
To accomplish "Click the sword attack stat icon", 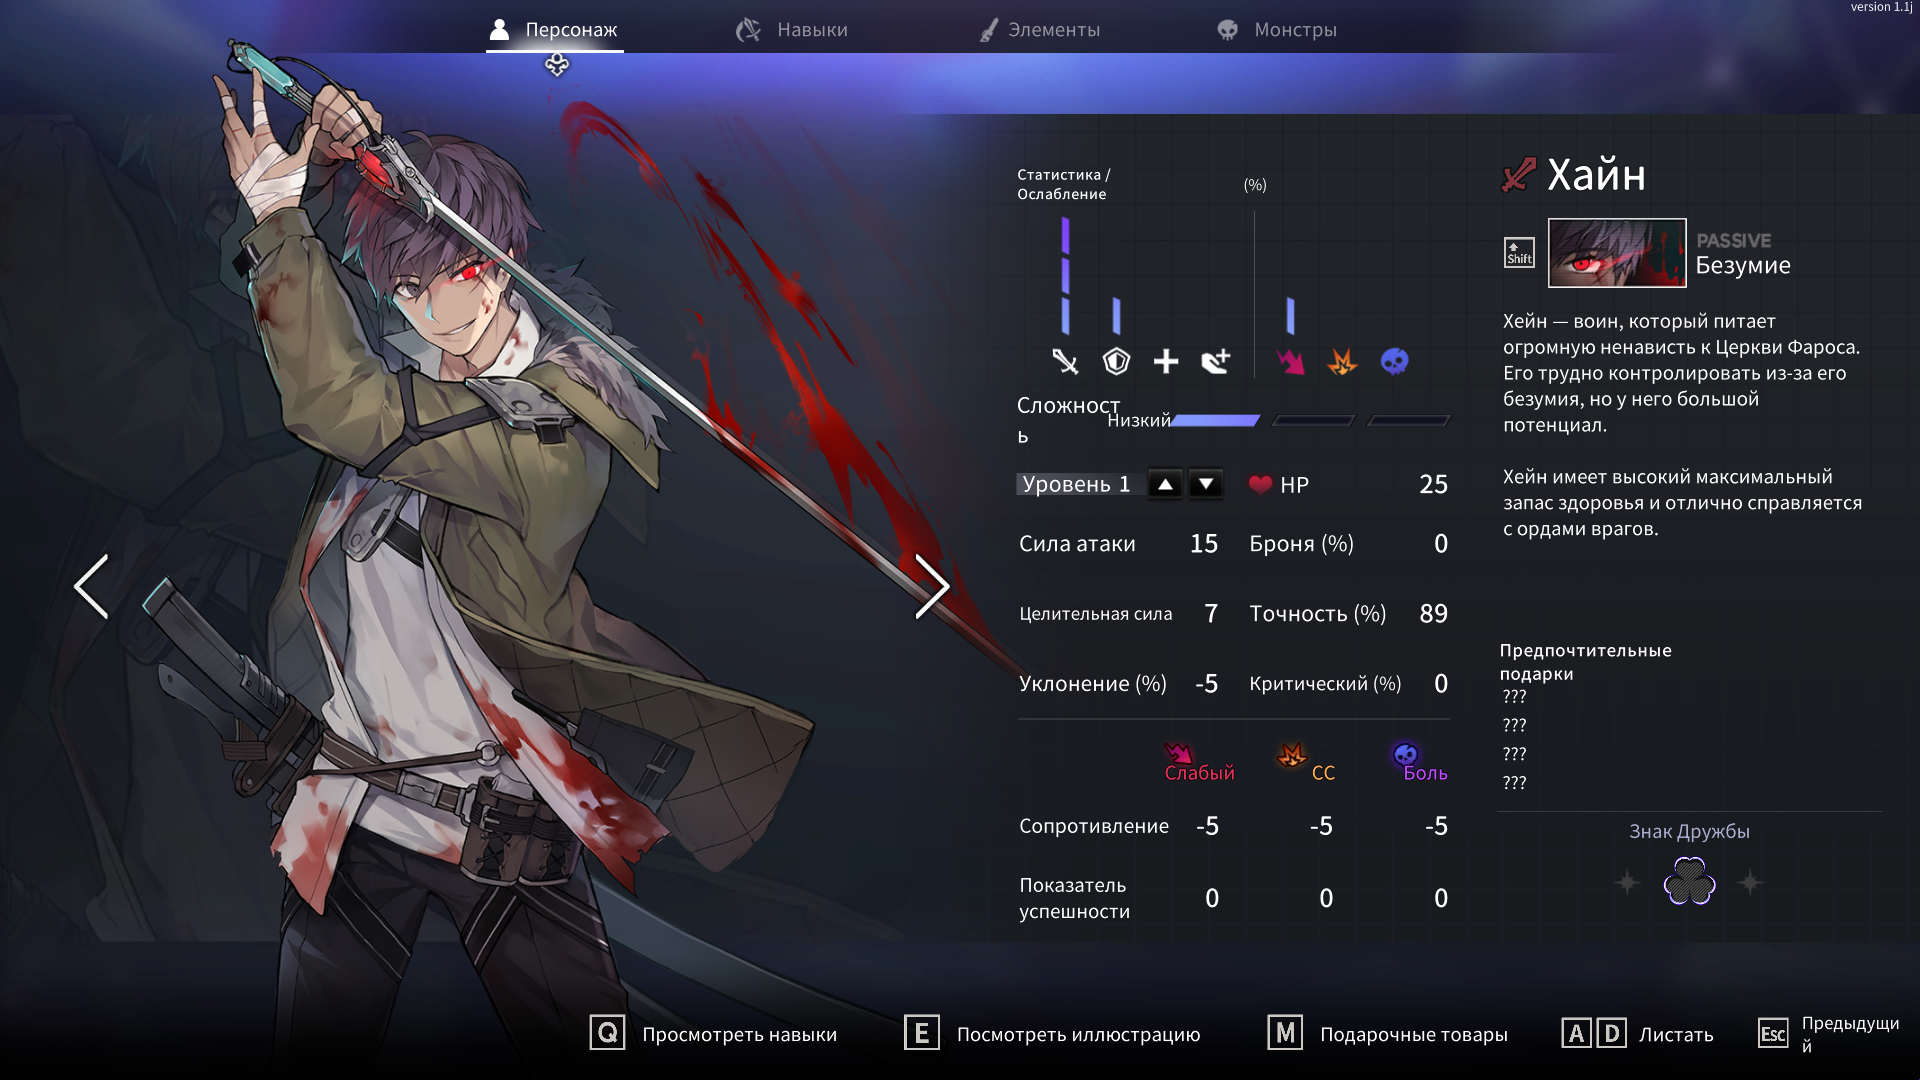I will [1065, 361].
